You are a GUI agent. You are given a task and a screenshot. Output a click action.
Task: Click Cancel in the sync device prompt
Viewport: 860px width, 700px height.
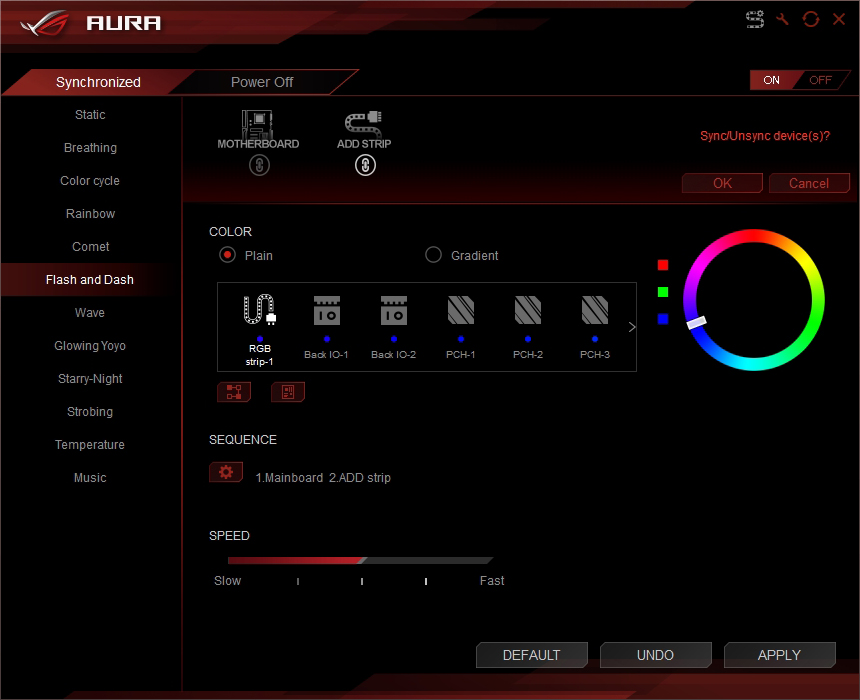[x=808, y=183]
